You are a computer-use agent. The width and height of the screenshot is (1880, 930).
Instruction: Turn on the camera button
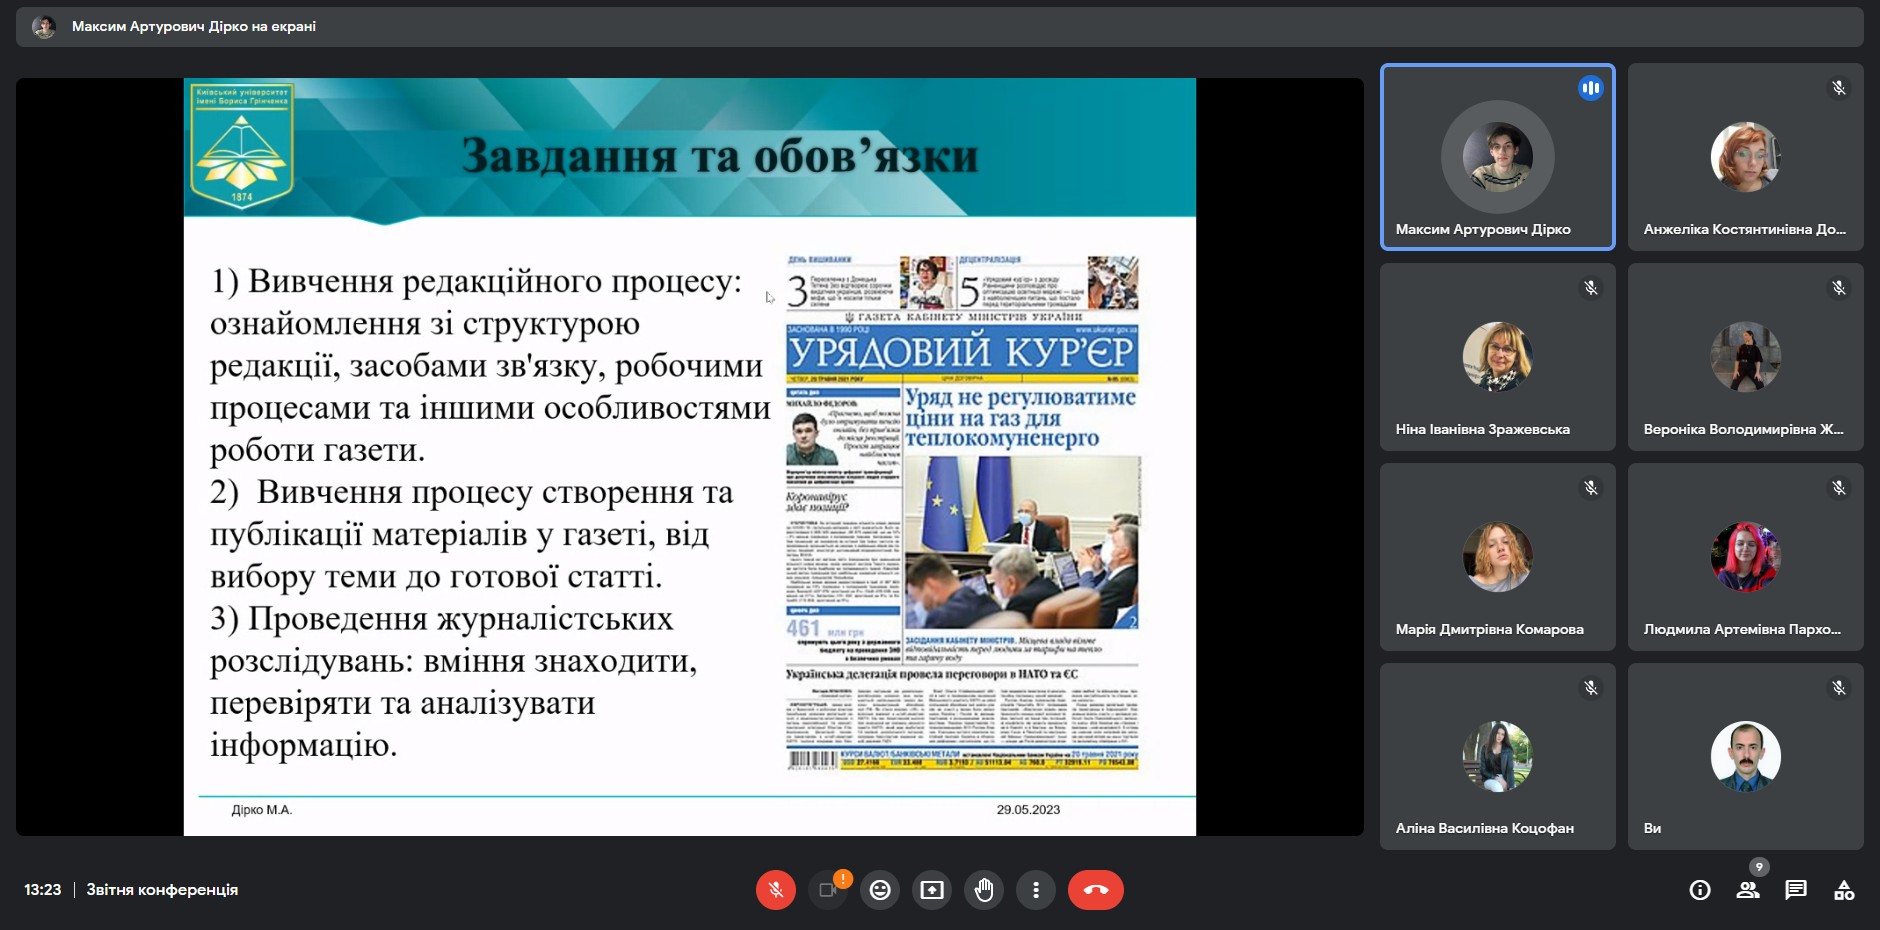[827, 890]
